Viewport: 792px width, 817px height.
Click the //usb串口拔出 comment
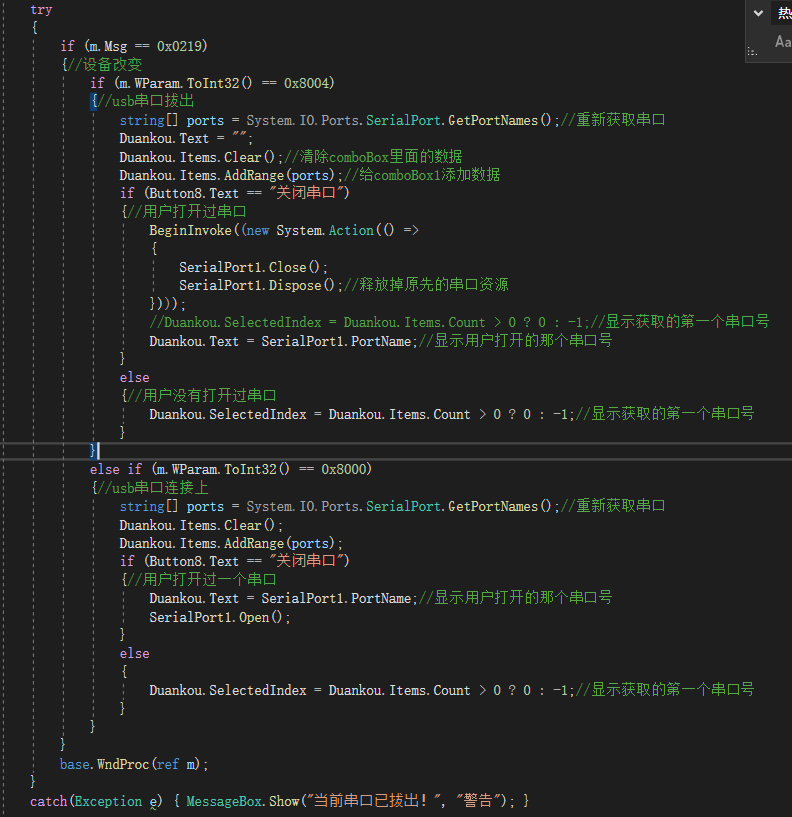146,101
